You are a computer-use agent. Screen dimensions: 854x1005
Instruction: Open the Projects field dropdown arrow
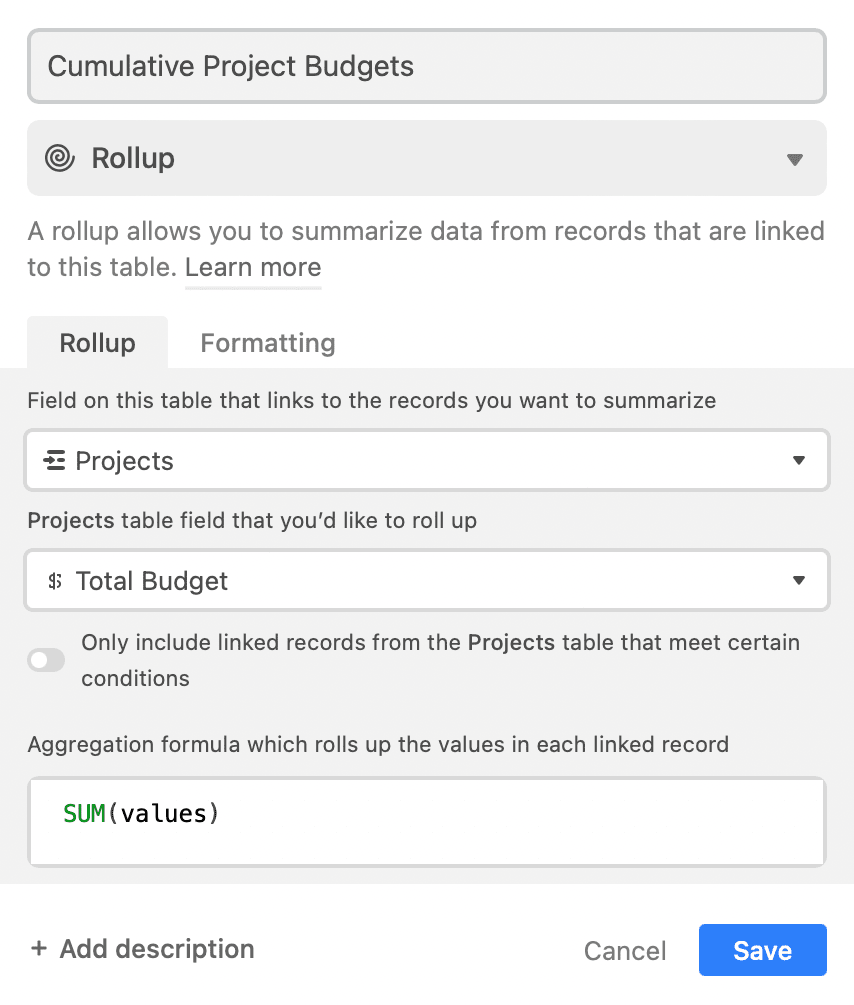click(x=799, y=460)
